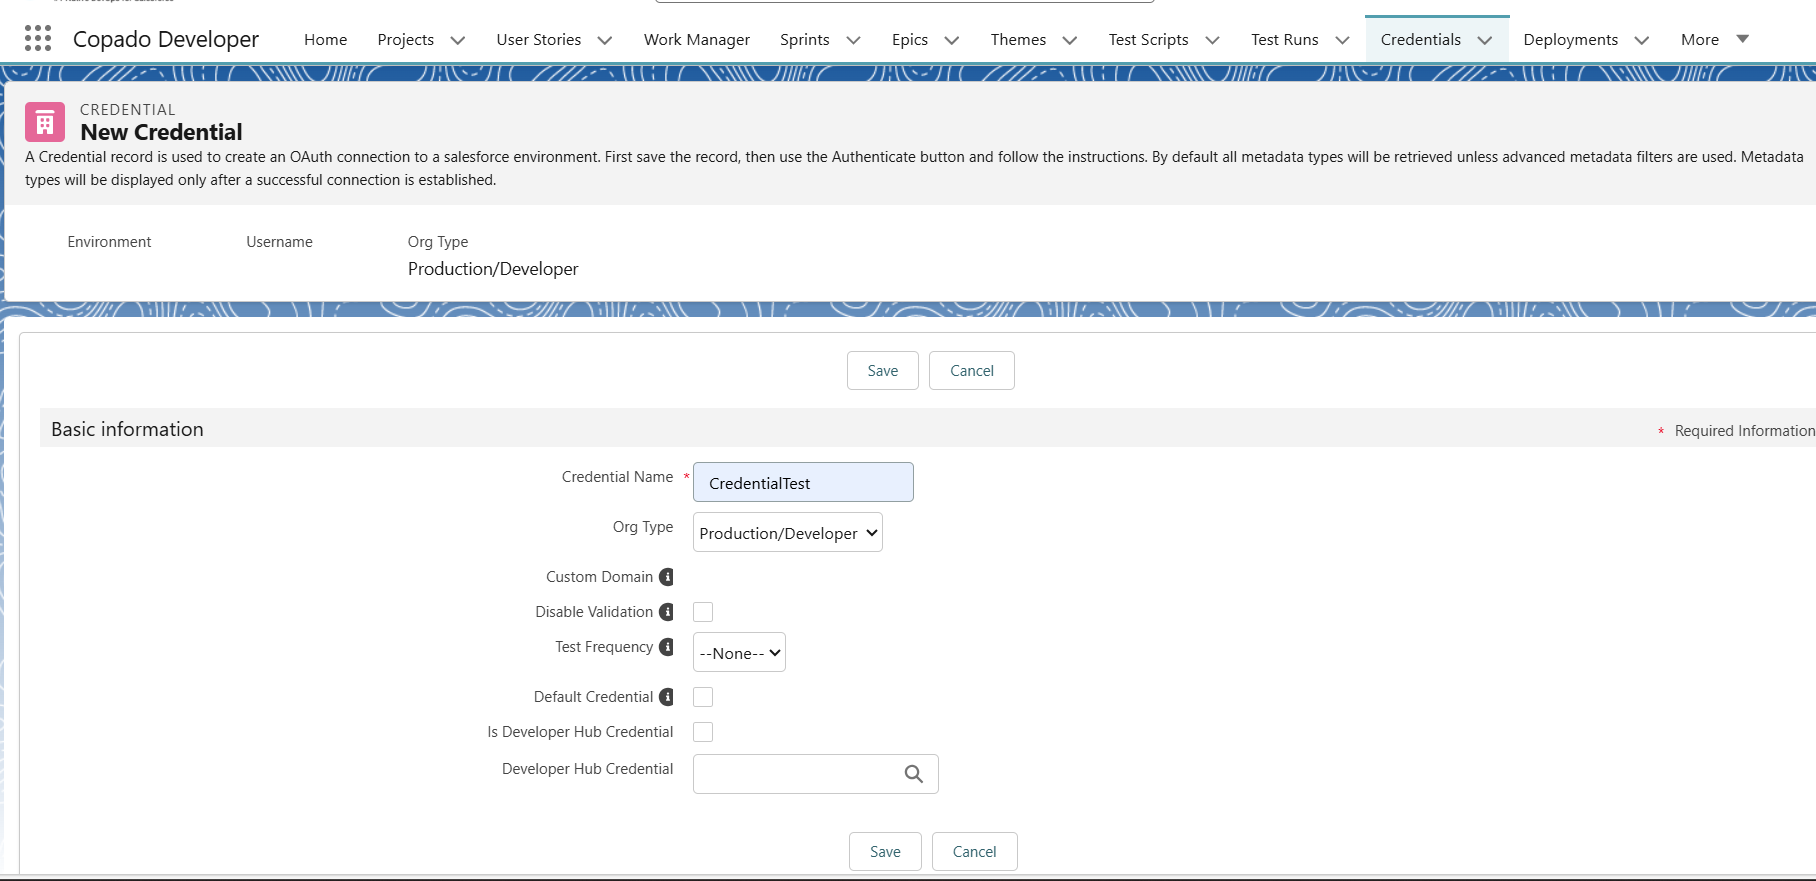Expand the Test Scripts tab chevron
Image resolution: width=1816 pixels, height=881 pixels.
point(1213,40)
